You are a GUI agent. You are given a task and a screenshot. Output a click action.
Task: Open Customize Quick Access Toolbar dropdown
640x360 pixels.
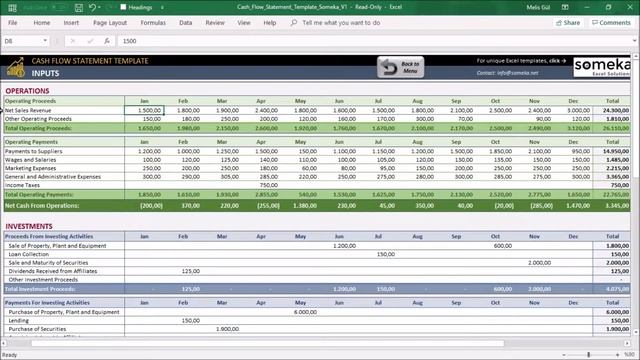pyautogui.click(x=162, y=7)
